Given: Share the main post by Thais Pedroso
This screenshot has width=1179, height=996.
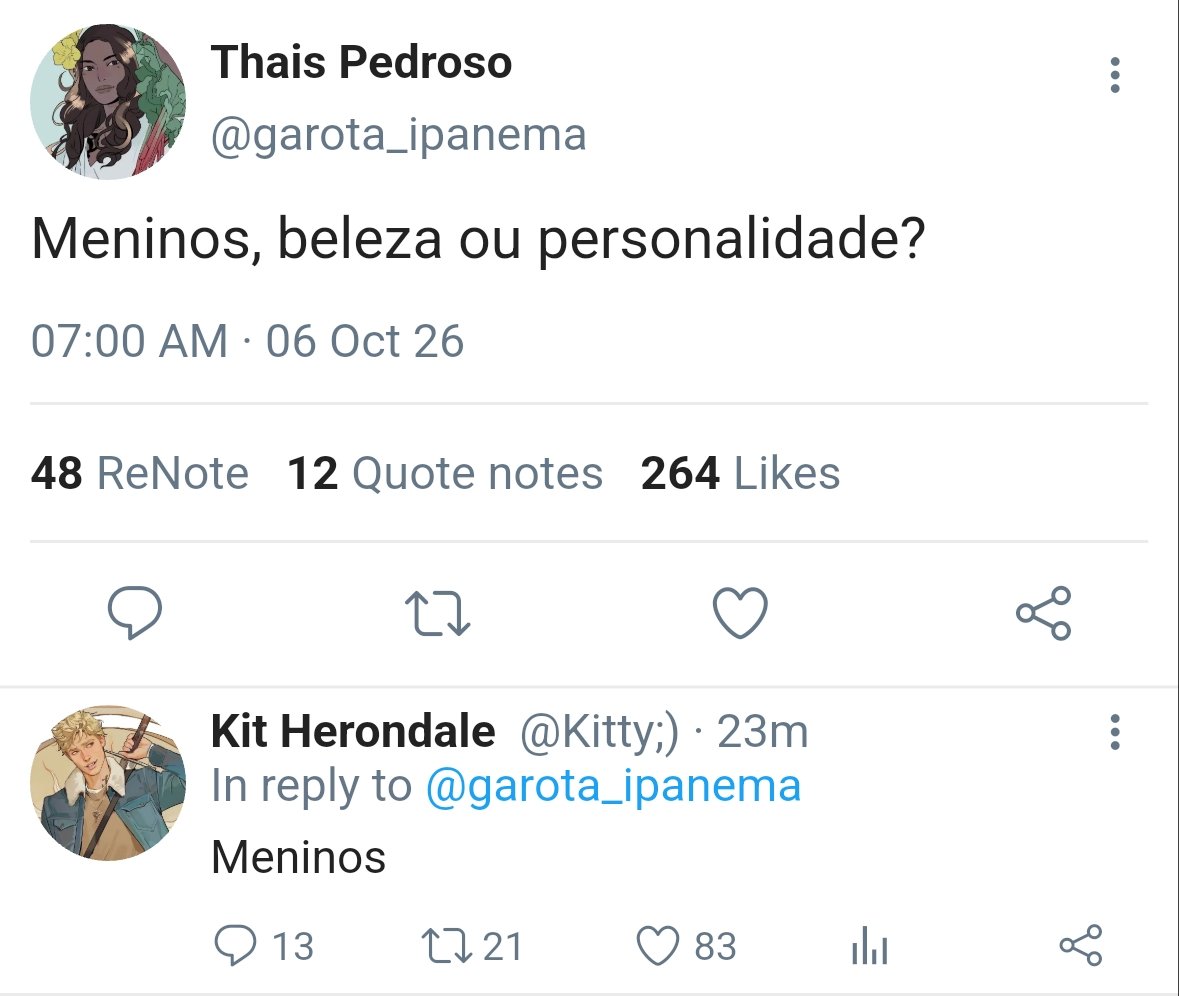Looking at the screenshot, I should point(1044,613).
